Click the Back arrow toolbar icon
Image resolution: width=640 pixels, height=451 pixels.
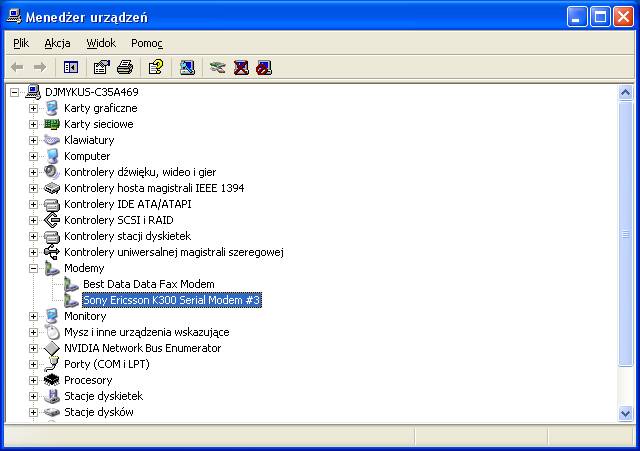(x=17, y=67)
